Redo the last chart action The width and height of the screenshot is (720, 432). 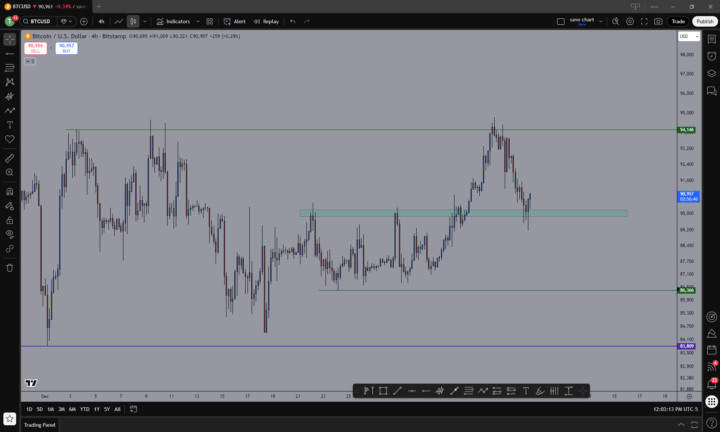(x=307, y=22)
